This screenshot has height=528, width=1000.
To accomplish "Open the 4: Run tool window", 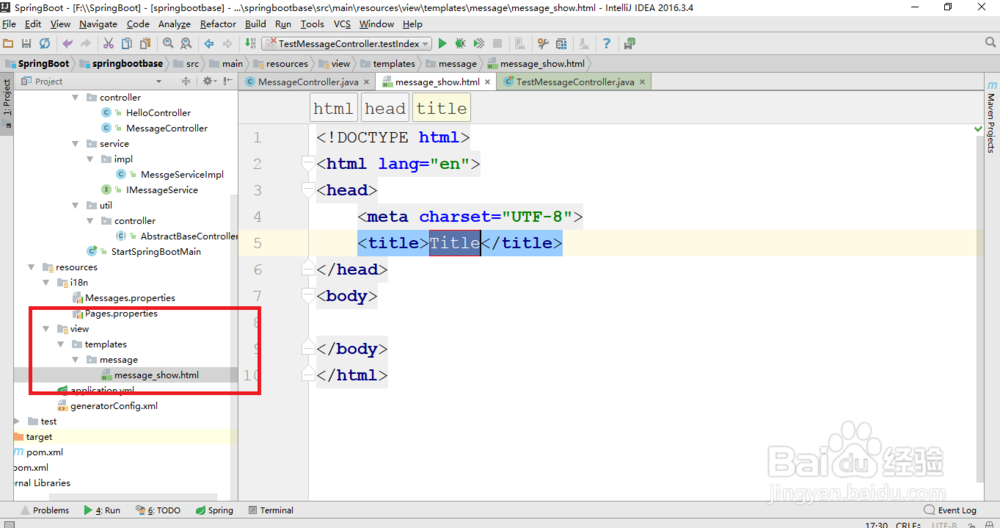I will 102,510.
